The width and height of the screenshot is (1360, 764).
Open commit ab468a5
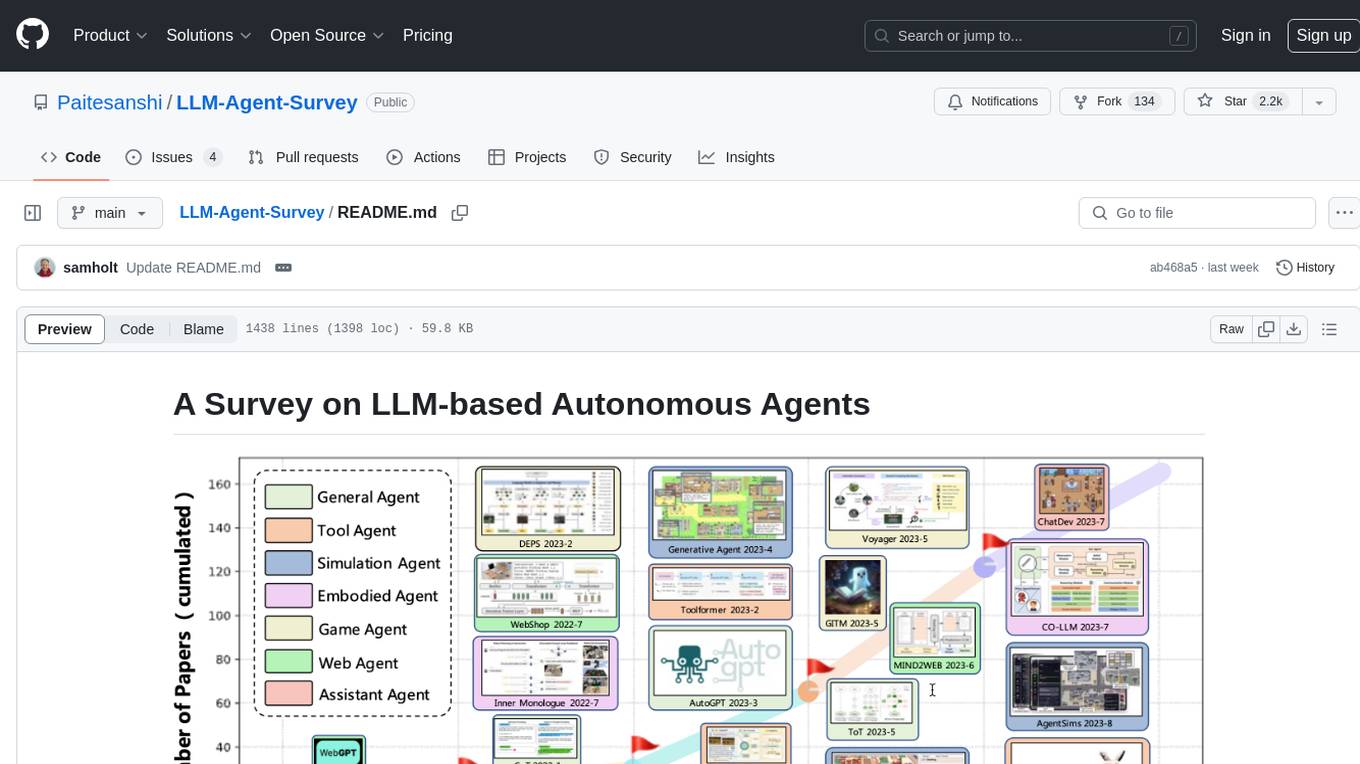[1173, 268]
